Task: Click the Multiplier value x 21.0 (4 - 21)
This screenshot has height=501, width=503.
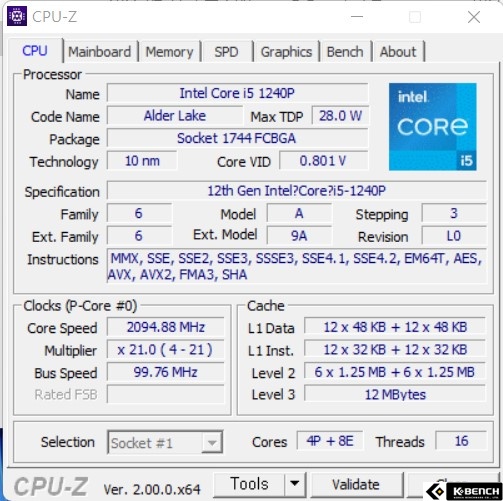Action: (166, 350)
